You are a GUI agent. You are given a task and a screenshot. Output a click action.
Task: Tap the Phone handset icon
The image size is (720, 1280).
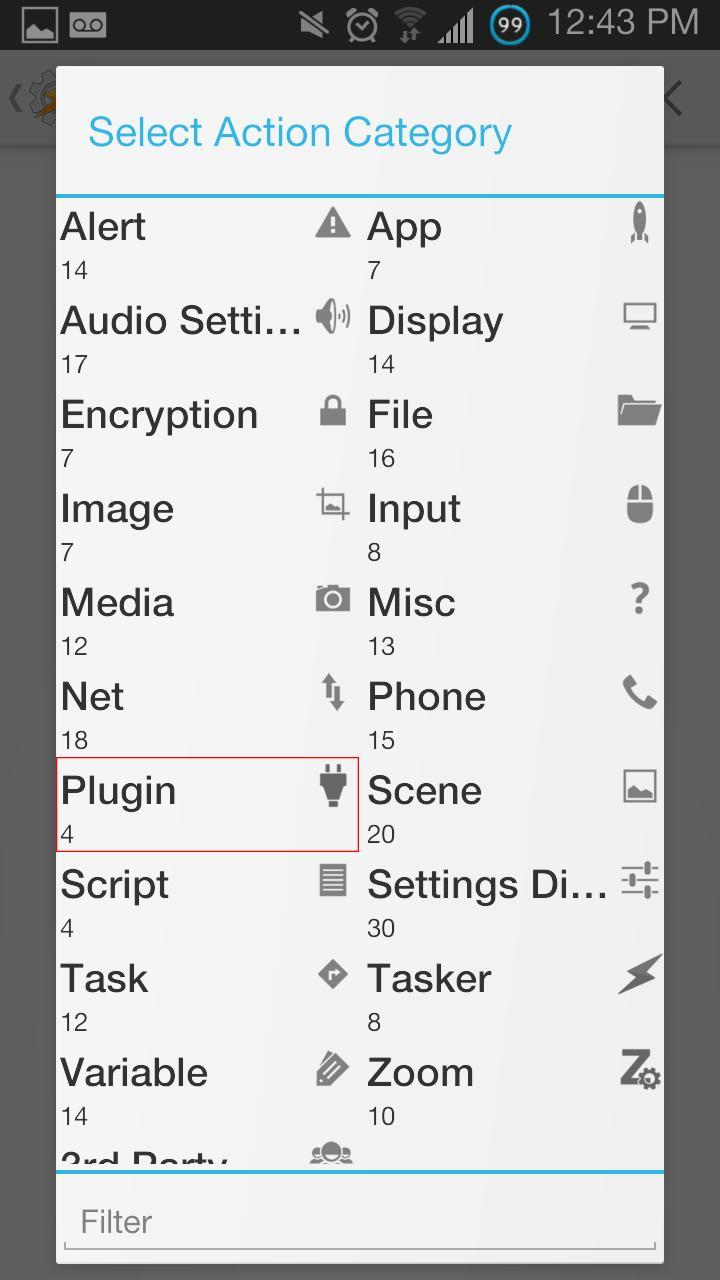coord(639,692)
